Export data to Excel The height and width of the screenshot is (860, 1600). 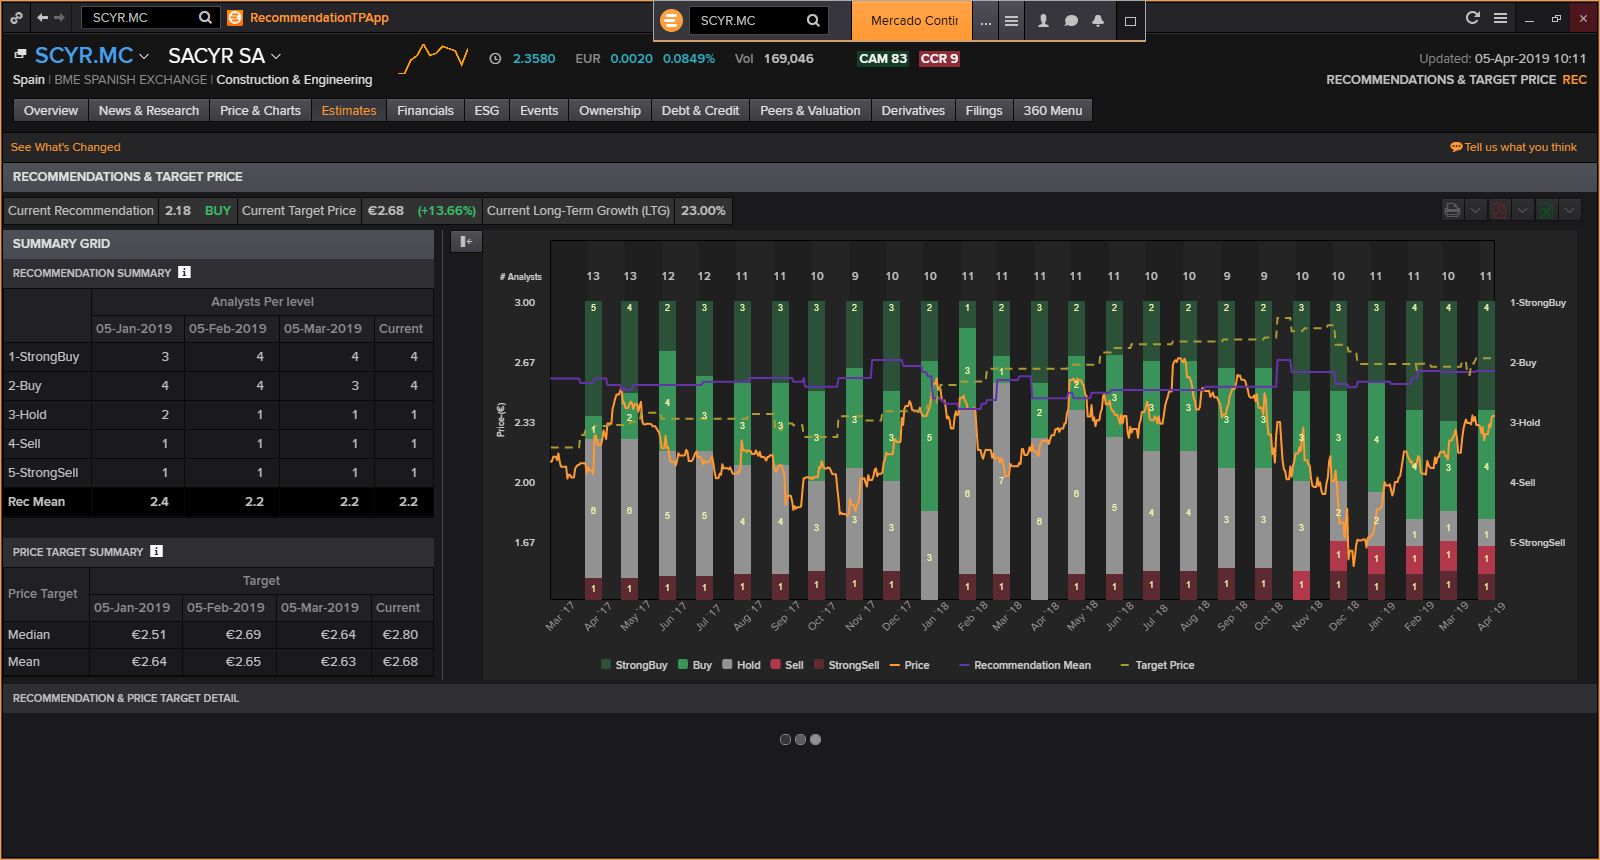[x=1546, y=210]
